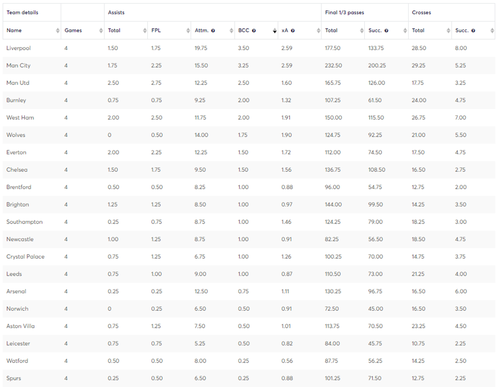Click Brentford's final third total 96.00
Viewport: 500px width, 387px height.
[332, 187]
